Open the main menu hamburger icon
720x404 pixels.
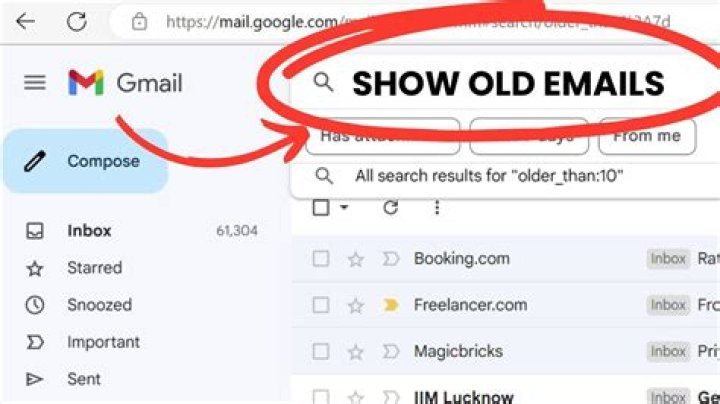(35, 83)
